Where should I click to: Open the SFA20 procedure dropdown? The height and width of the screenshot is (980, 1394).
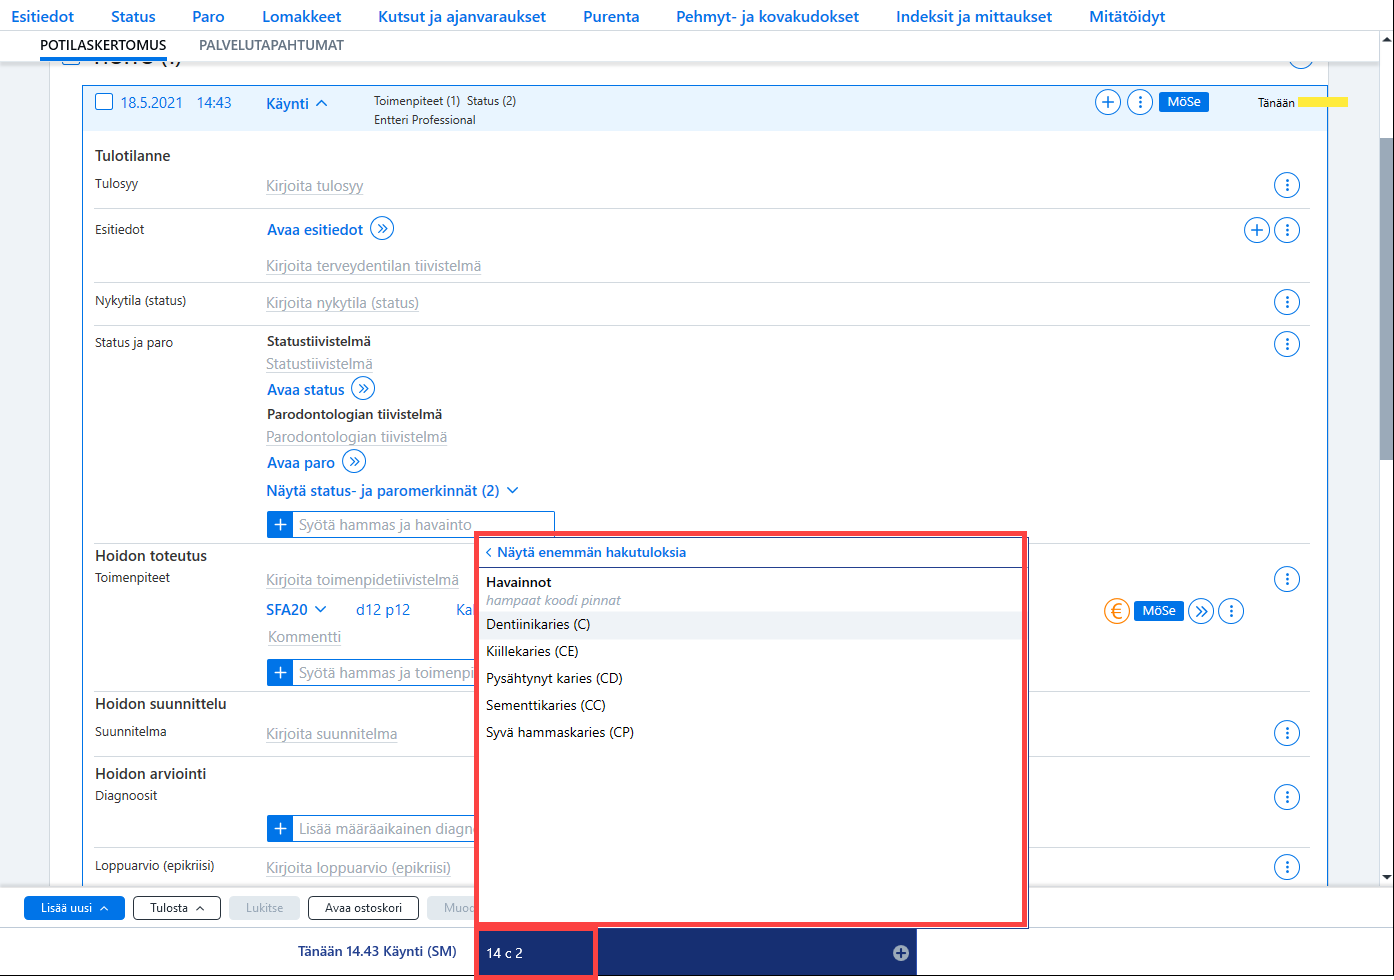coord(296,609)
